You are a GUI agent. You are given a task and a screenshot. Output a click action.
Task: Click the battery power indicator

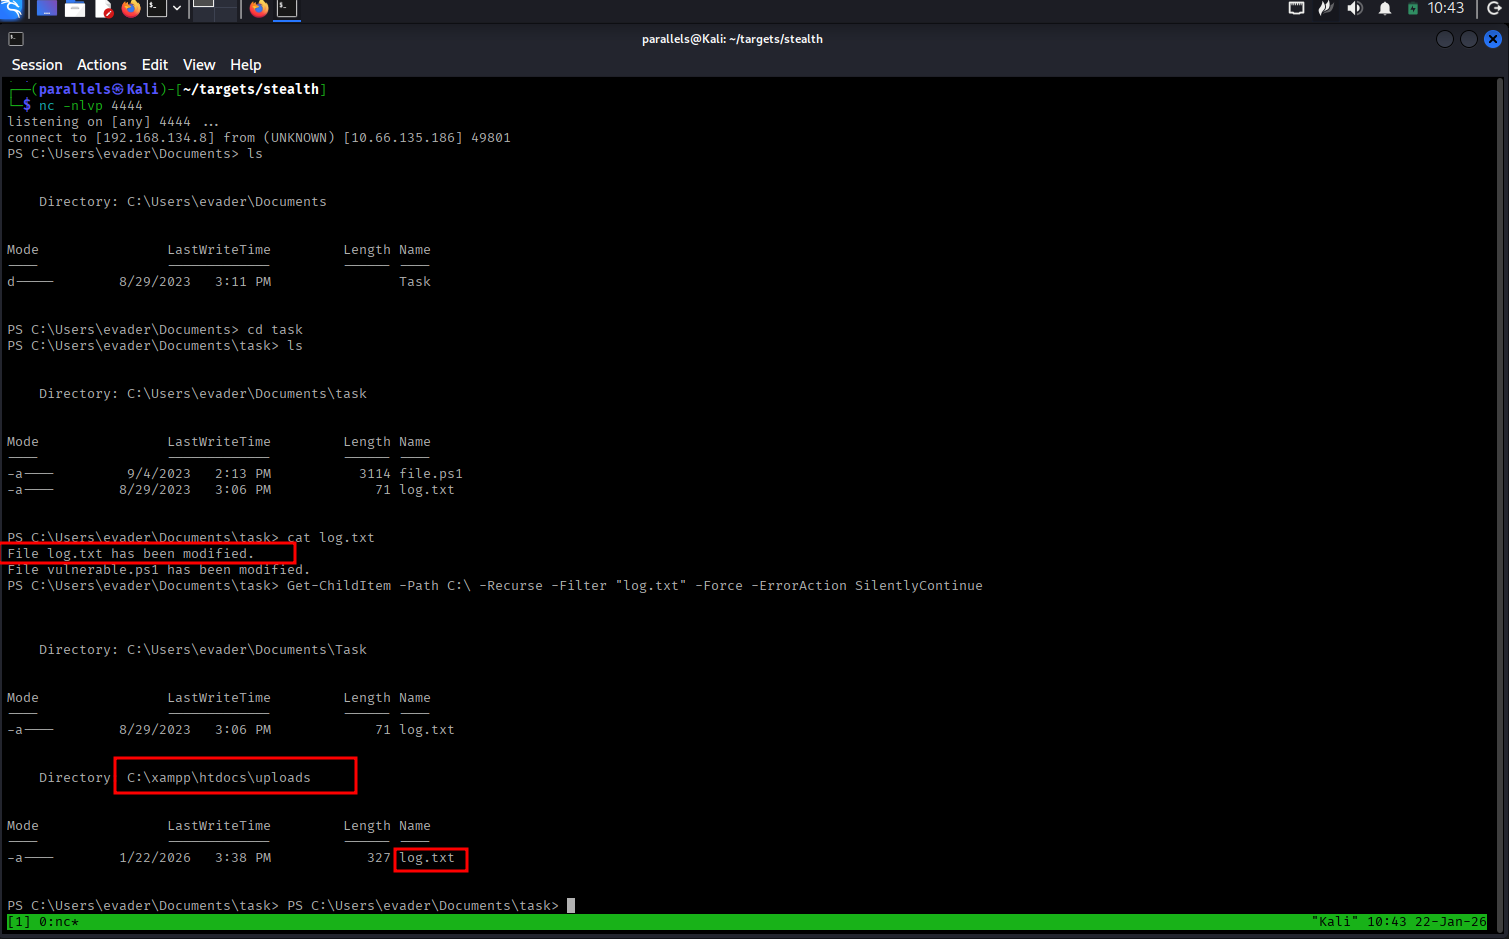(x=1413, y=9)
